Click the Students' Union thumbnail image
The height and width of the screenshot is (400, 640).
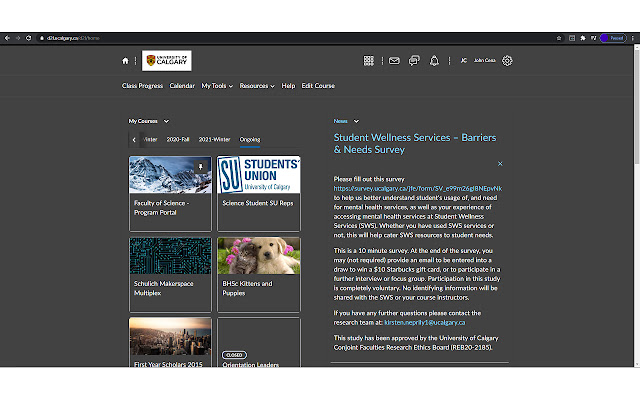[259, 175]
